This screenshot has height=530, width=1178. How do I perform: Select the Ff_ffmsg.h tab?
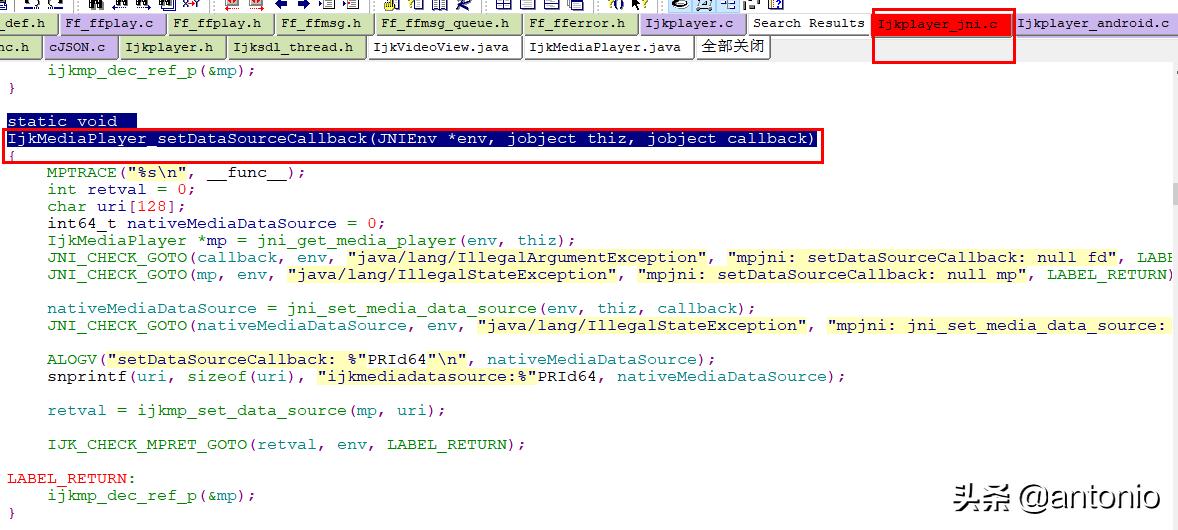click(x=321, y=24)
